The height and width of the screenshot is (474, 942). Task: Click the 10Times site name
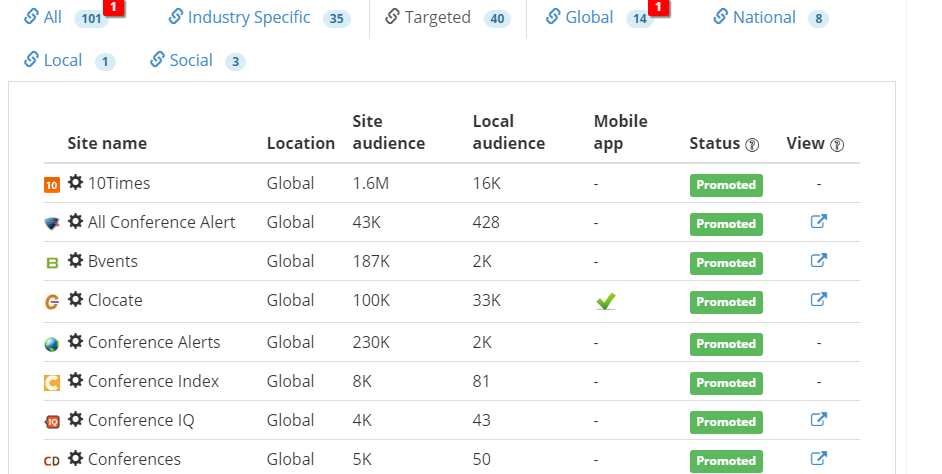(119, 183)
